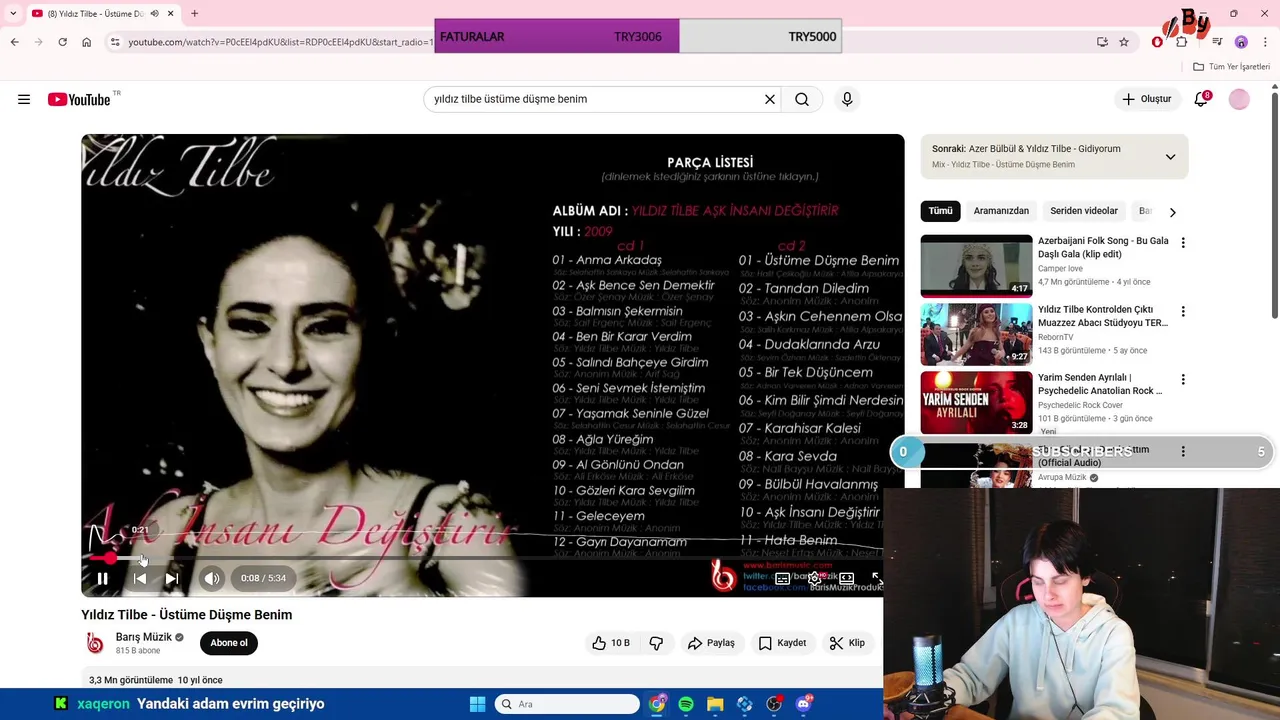Open the Windows Start menu
This screenshot has width=1280, height=720.
477,704
